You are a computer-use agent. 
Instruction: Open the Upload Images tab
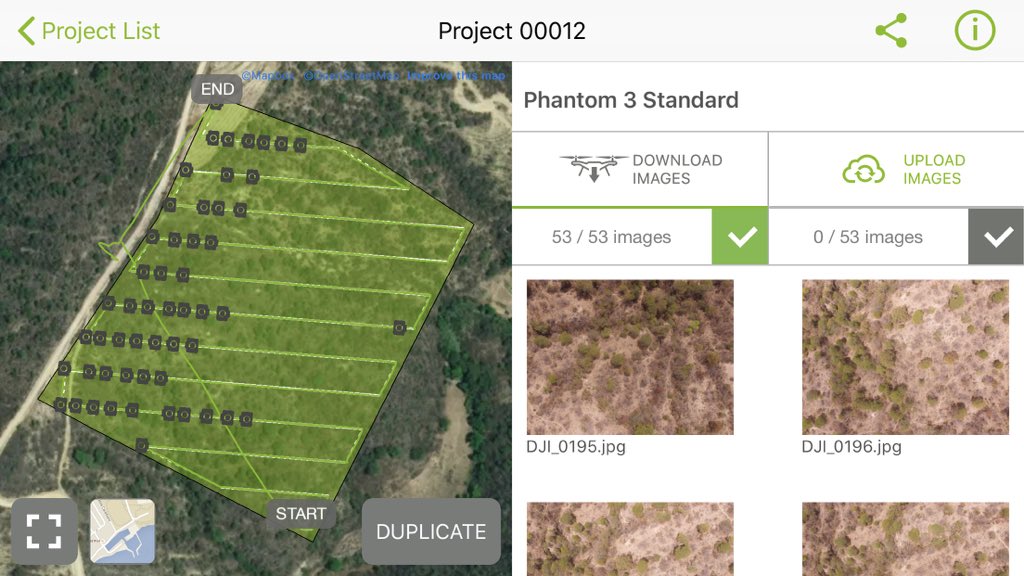[x=897, y=169]
